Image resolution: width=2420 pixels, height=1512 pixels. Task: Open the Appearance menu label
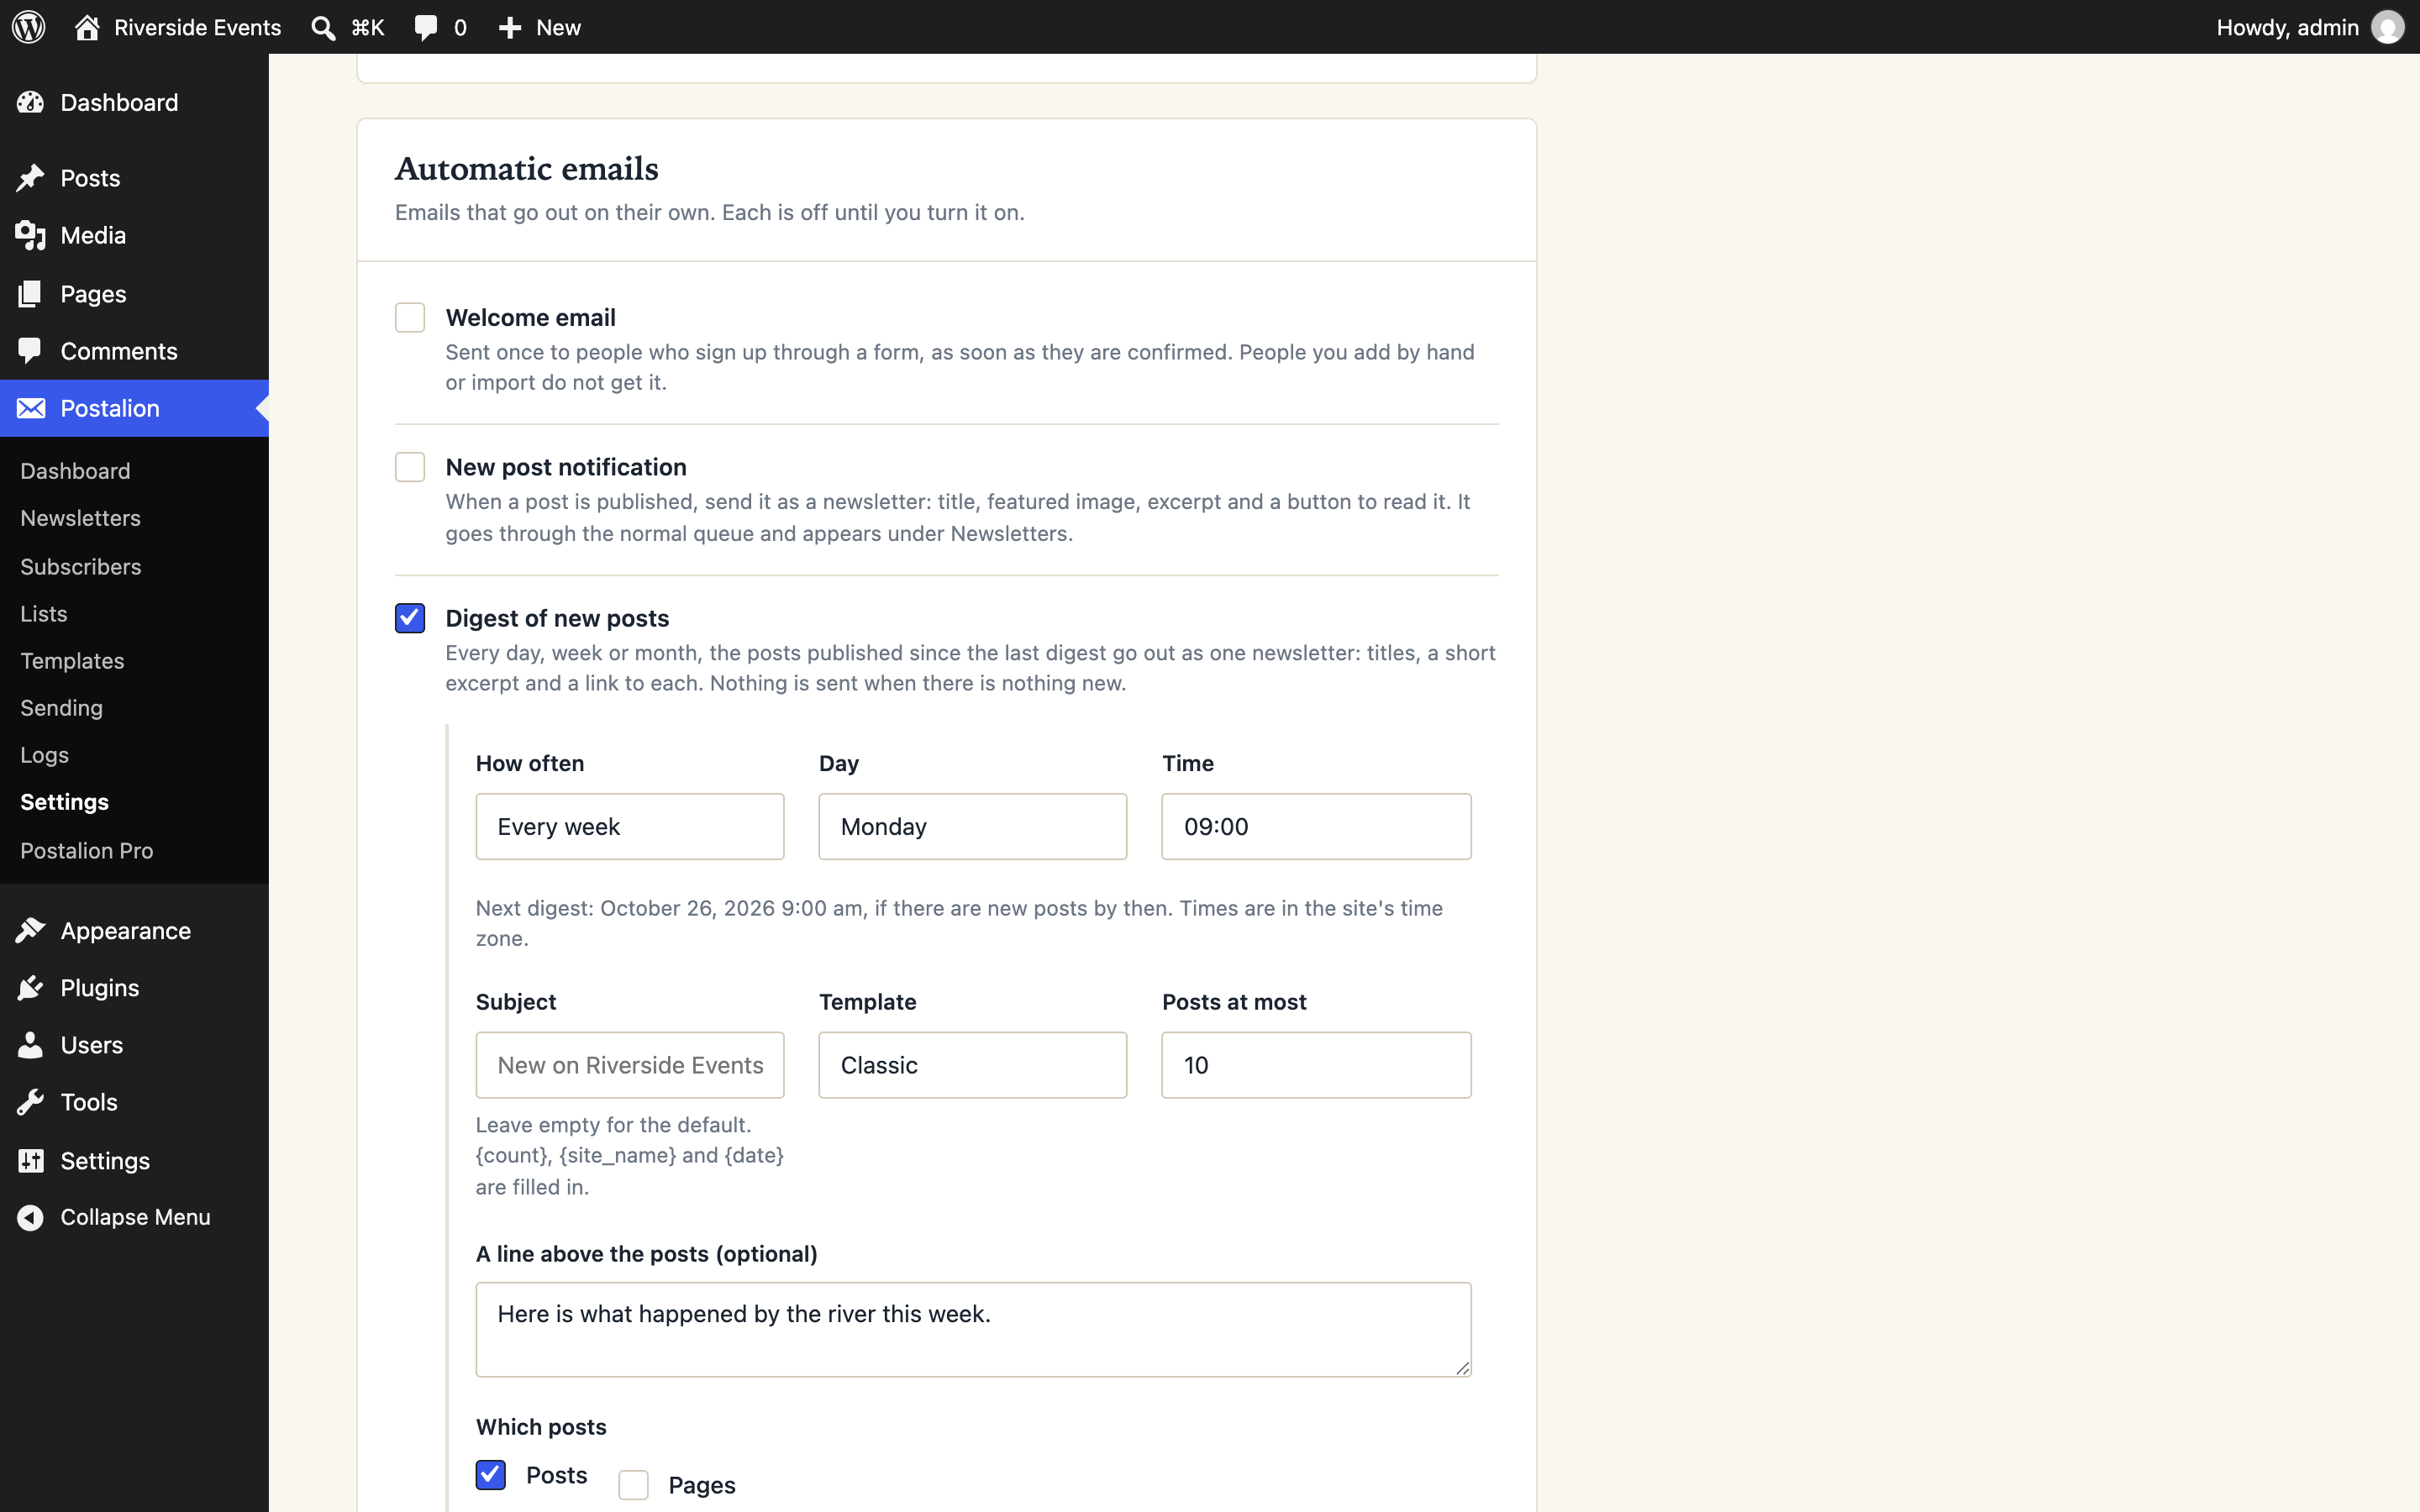pyautogui.click(x=126, y=931)
